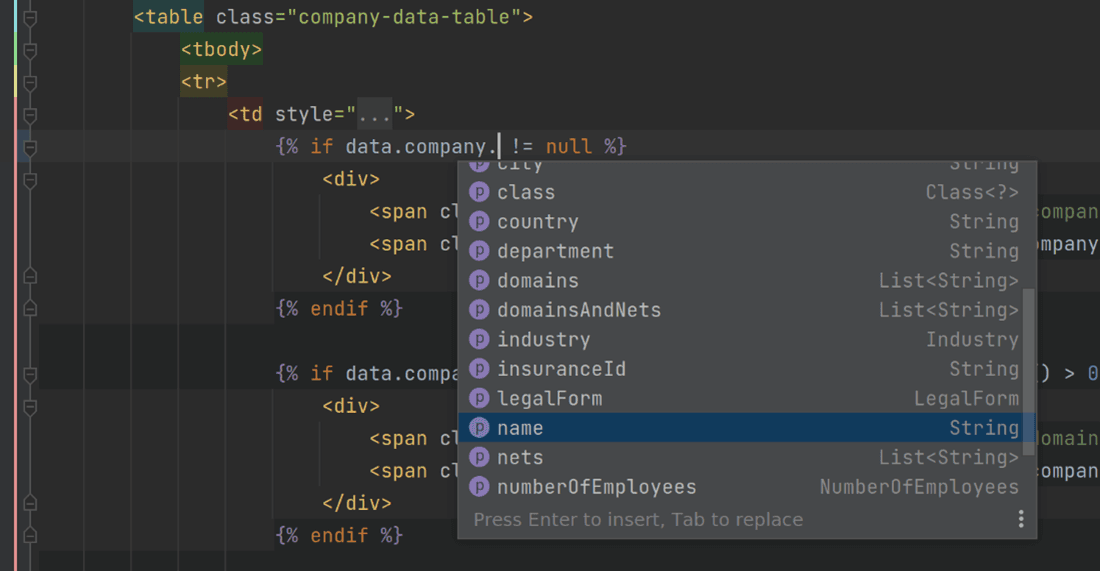Click the property icon next to "numberOfEmployees"

[479, 487]
